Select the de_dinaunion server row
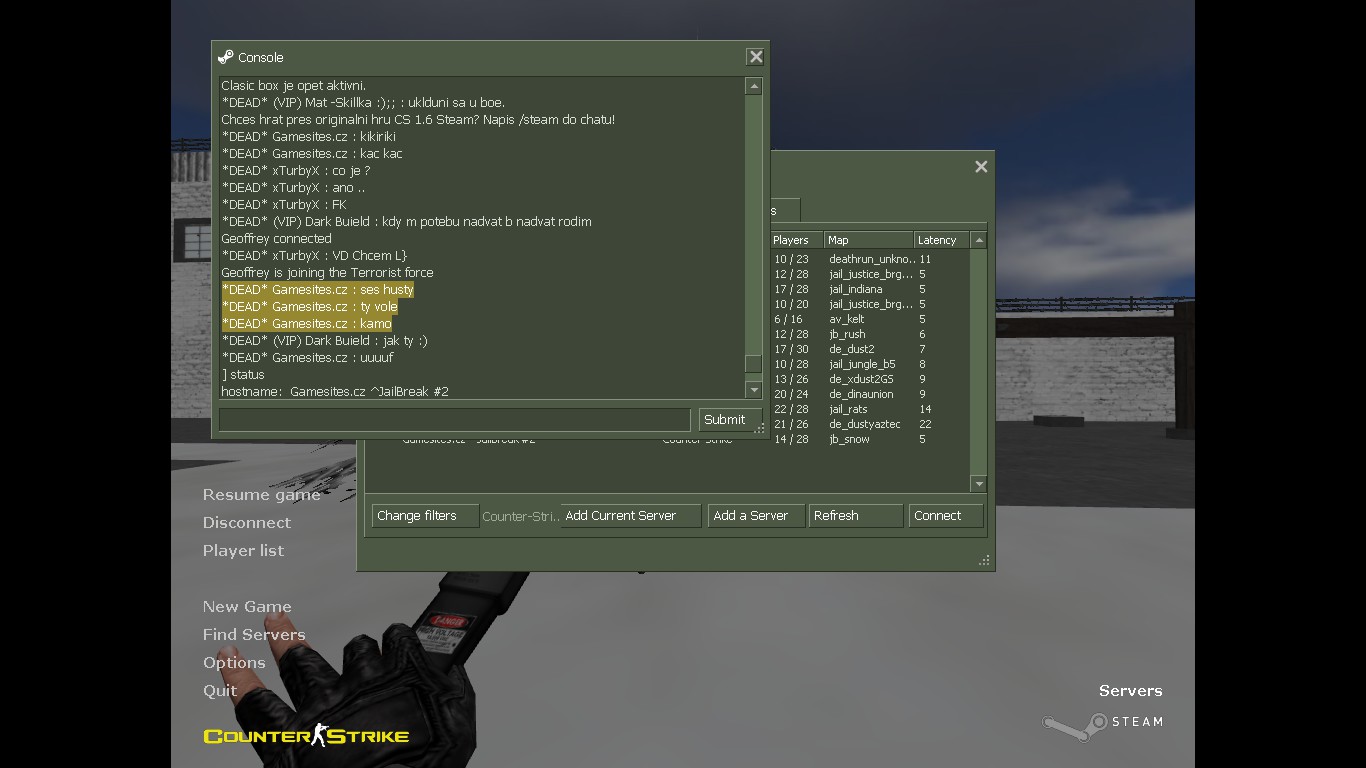 click(x=870, y=394)
